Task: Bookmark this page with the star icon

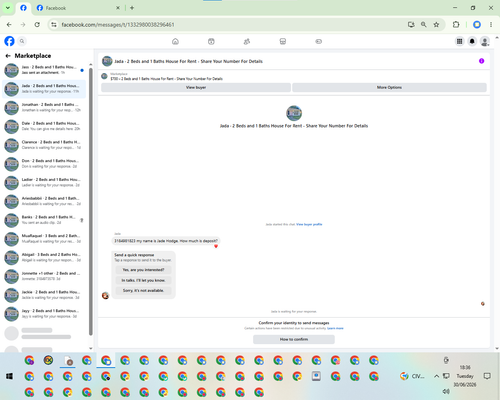Action: [x=436, y=25]
